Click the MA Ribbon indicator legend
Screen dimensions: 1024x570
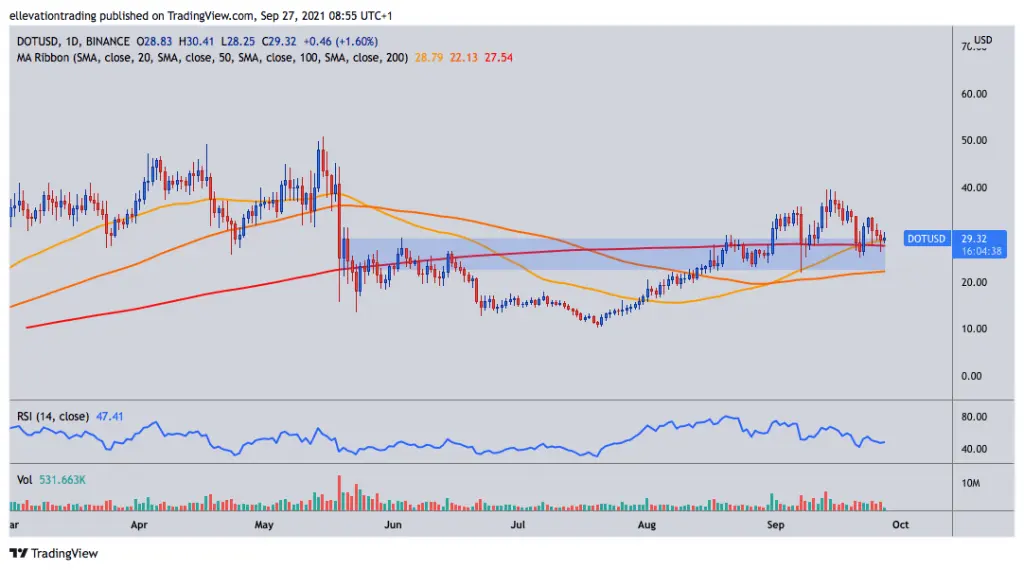(212, 57)
